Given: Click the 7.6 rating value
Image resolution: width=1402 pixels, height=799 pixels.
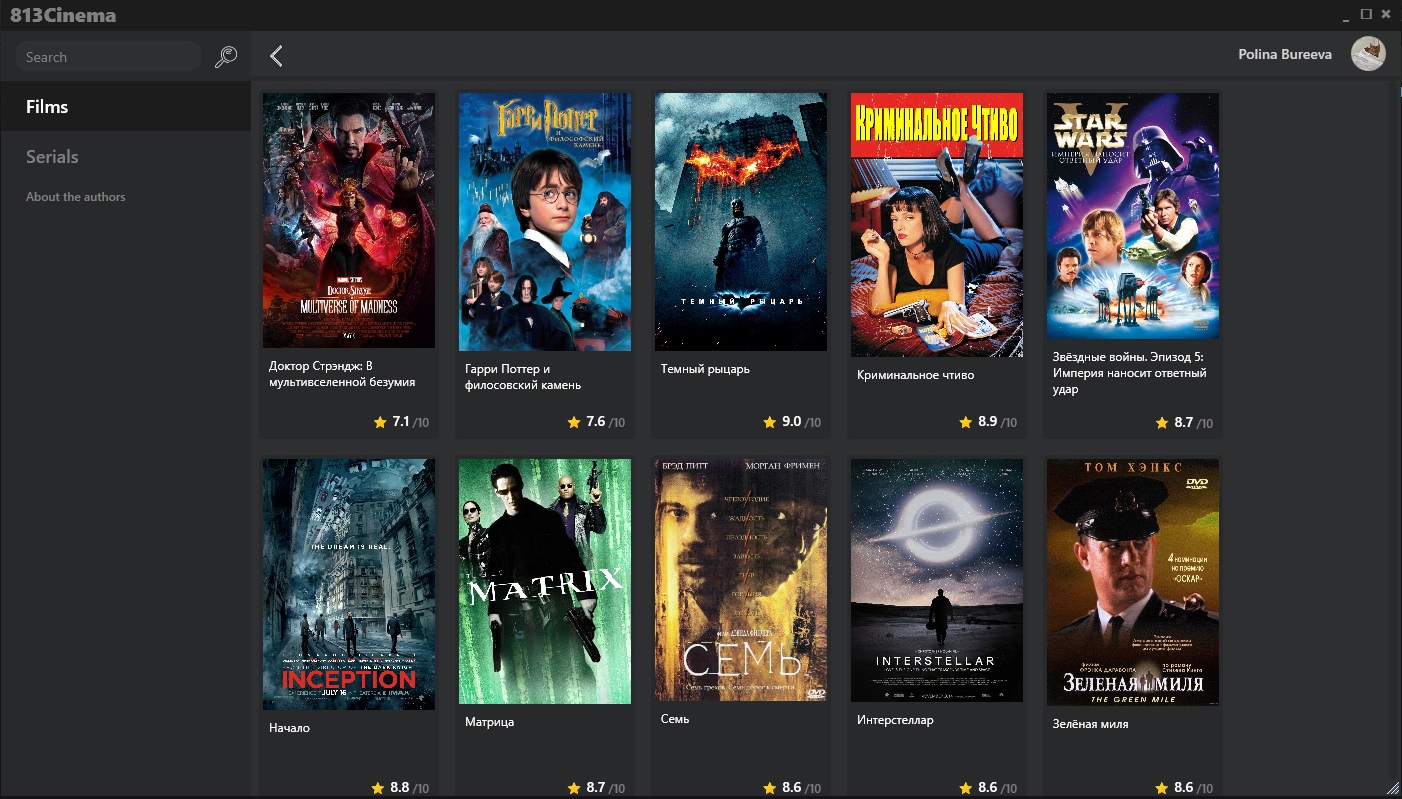Looking at the screenshot, I should tap(595, 422).
